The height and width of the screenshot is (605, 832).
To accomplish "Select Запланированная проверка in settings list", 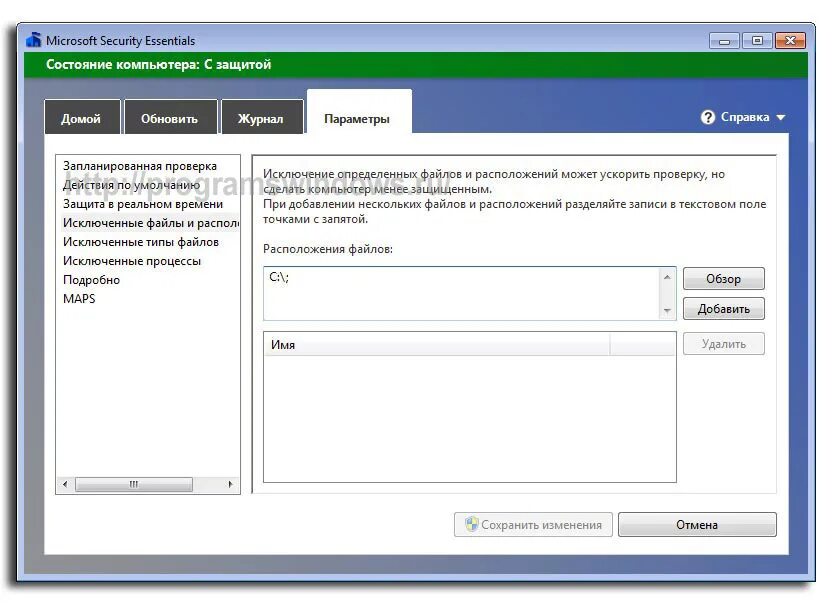I will point(140,166).
